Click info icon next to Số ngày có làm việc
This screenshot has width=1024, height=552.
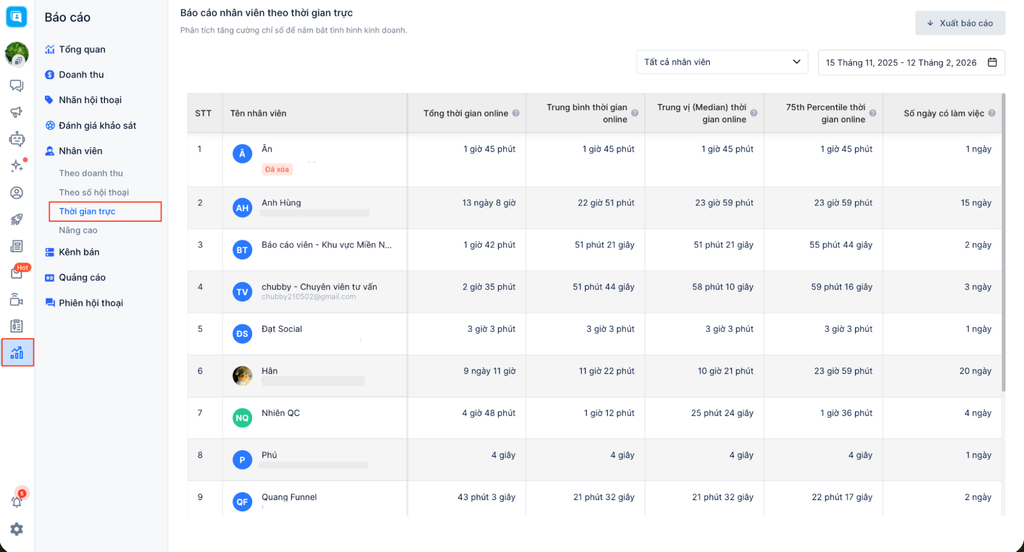pos(992,114)
